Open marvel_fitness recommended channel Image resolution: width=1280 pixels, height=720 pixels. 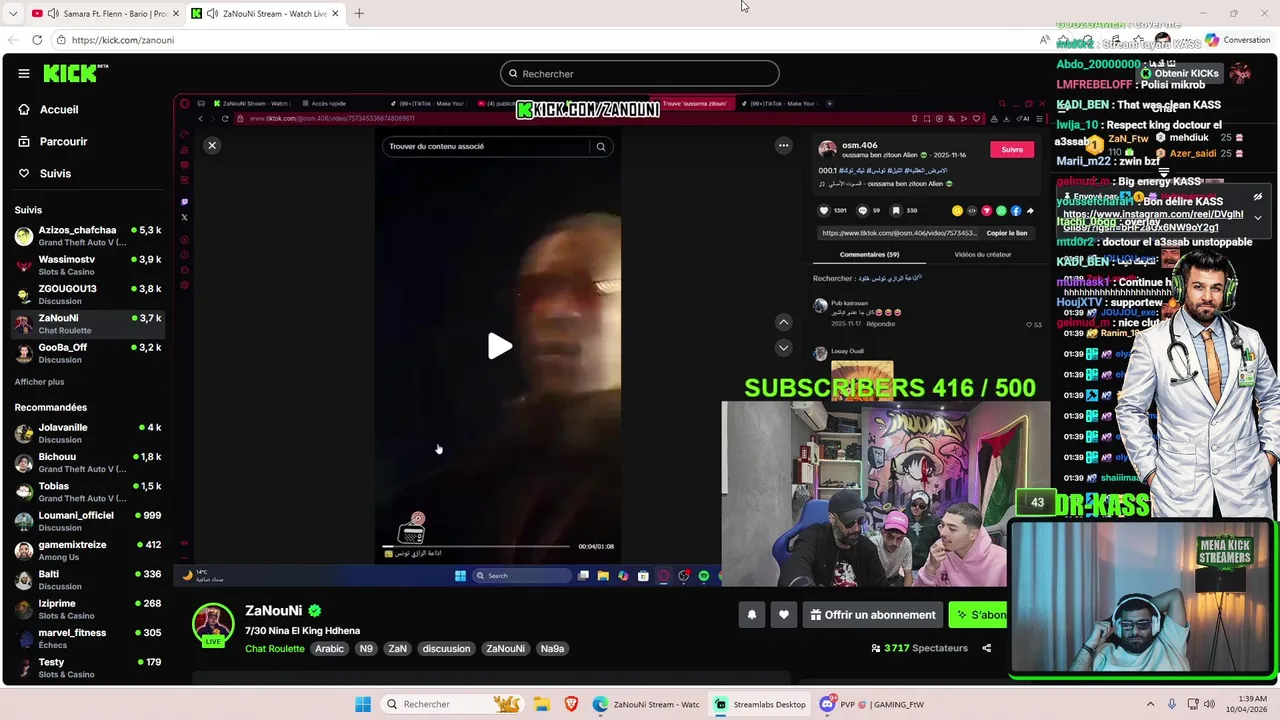point(88,638)
